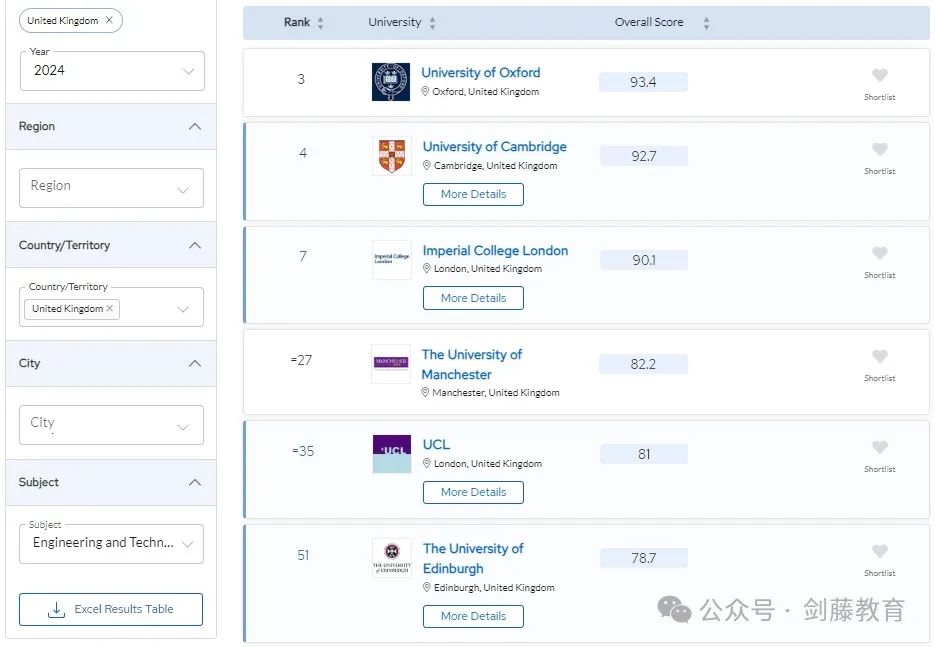Click More Details under Imperial College London
The width and height of the screenshot is (935, 647).
473,298
